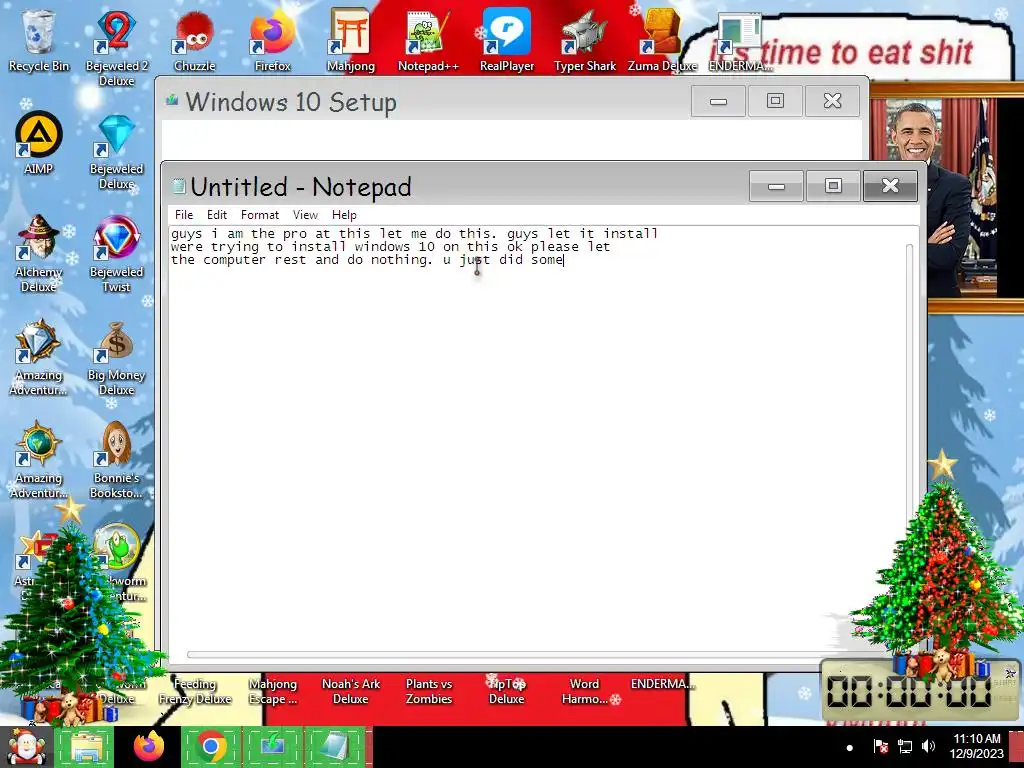Open File Explorer from the taskbar
The height and width of the screenshot is (768, 1024).
coord(85,747)
